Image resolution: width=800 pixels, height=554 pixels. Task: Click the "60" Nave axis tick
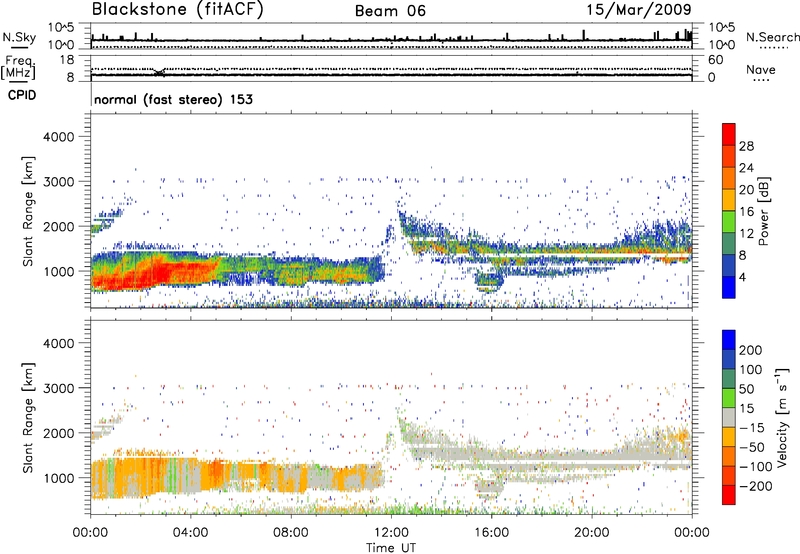click(715, 60)
